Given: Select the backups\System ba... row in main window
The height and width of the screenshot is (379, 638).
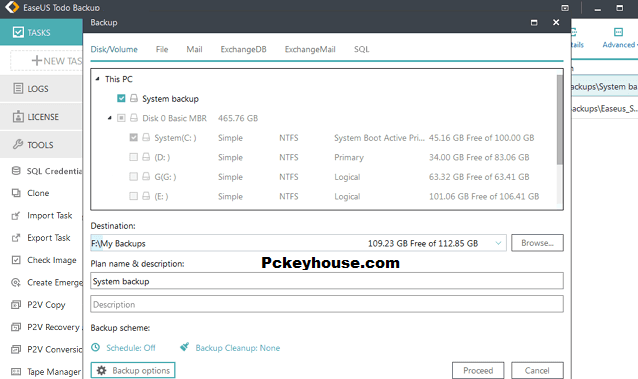Looking at the screenshot, I should click(x=605, y=86).
